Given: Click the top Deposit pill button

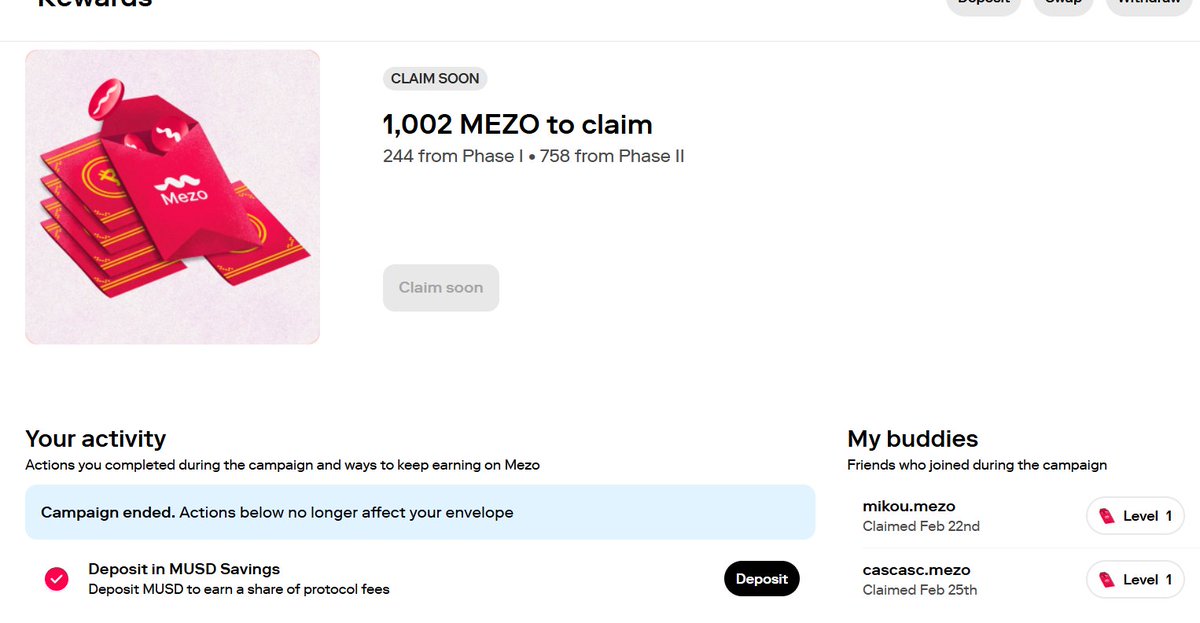Looking at the screenshot, I should point(982,5).
